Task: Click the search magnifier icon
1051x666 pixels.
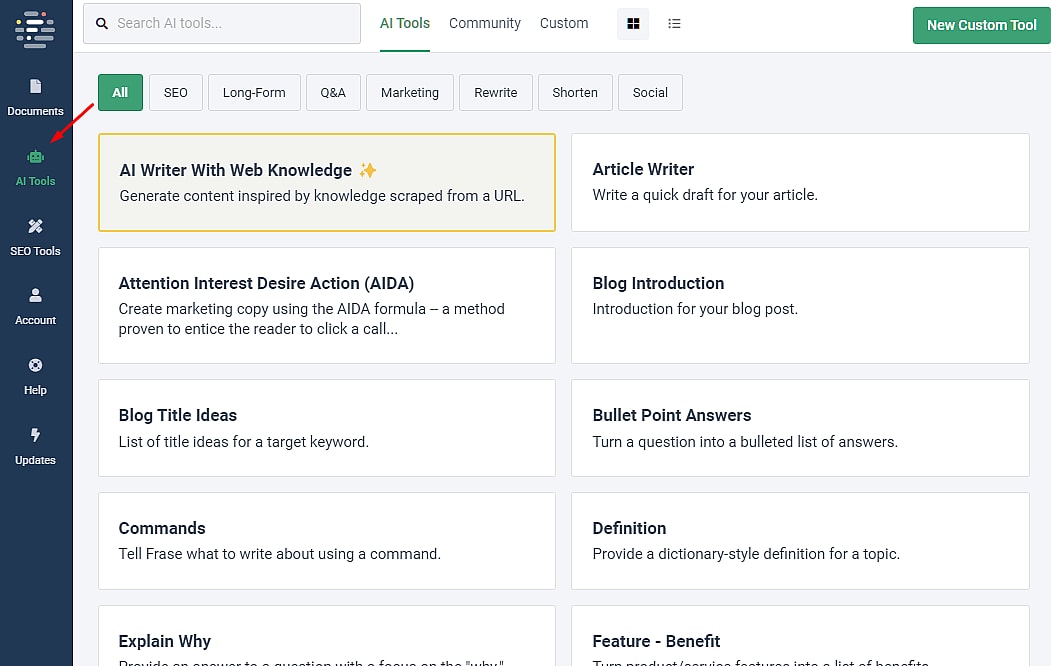Action: [x=102, y=23]
